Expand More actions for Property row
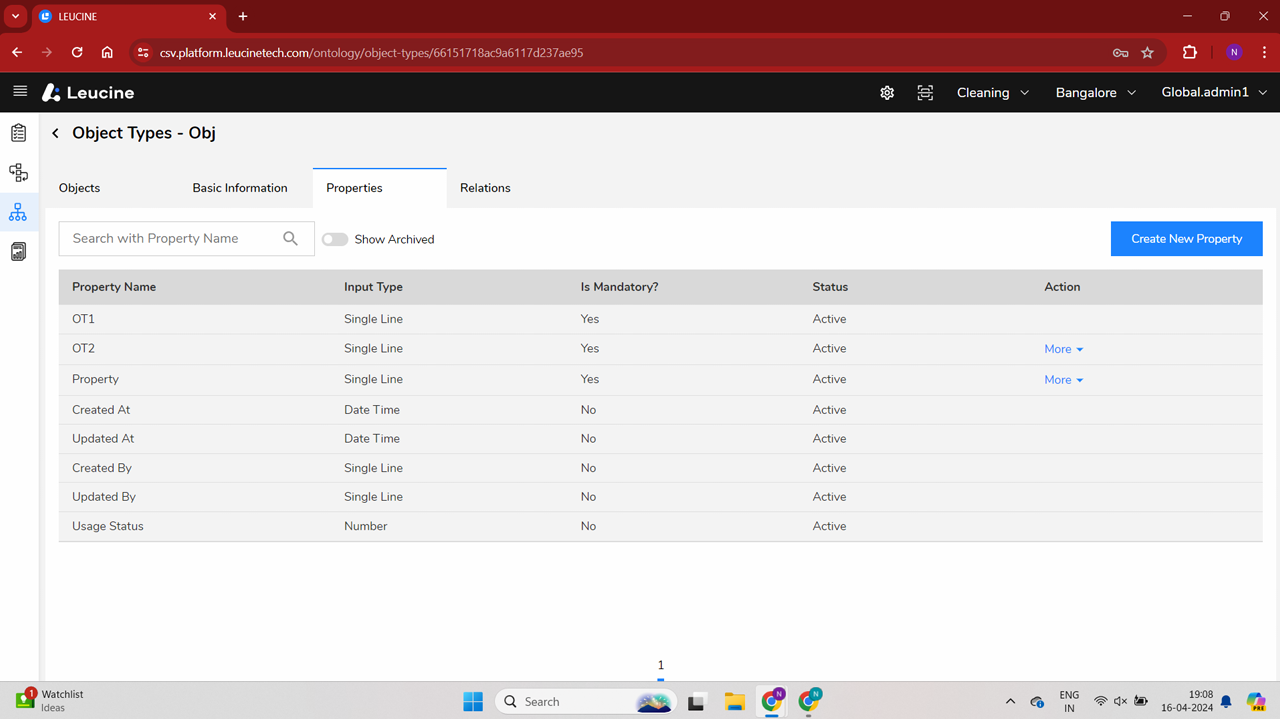The width and height of the screenshot is (1280, 719). [1063, 380]
